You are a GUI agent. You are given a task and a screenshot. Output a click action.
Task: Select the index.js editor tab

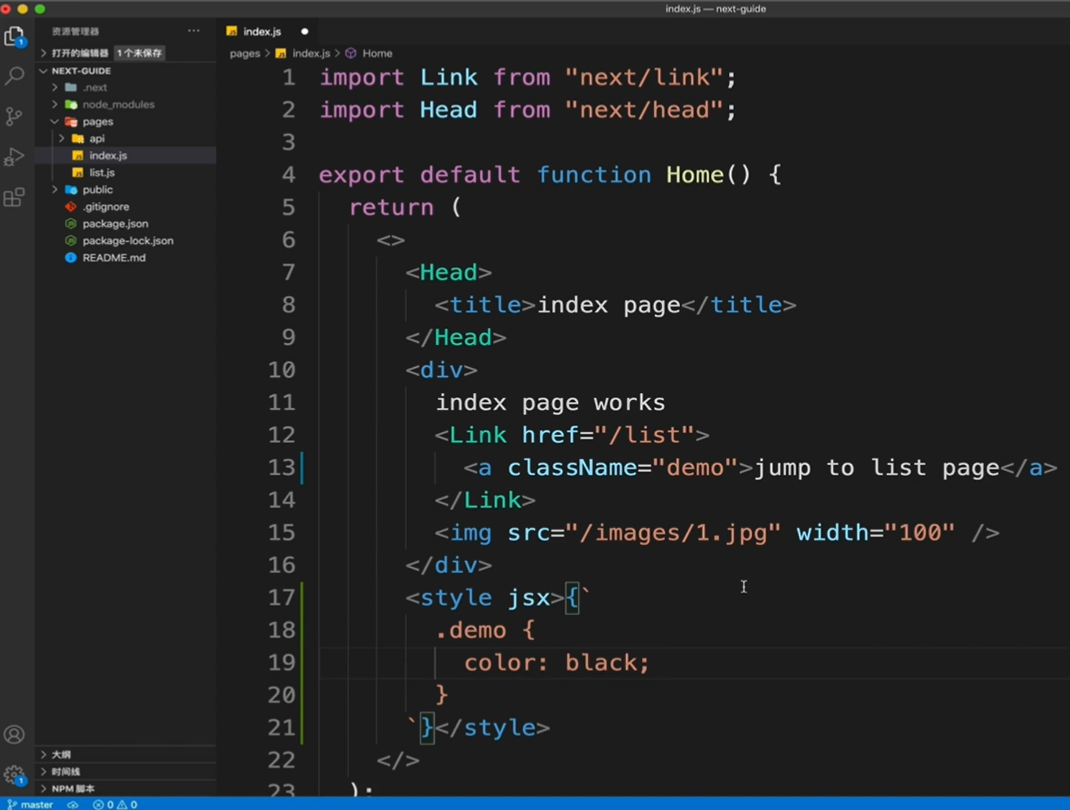coord(262,31)
